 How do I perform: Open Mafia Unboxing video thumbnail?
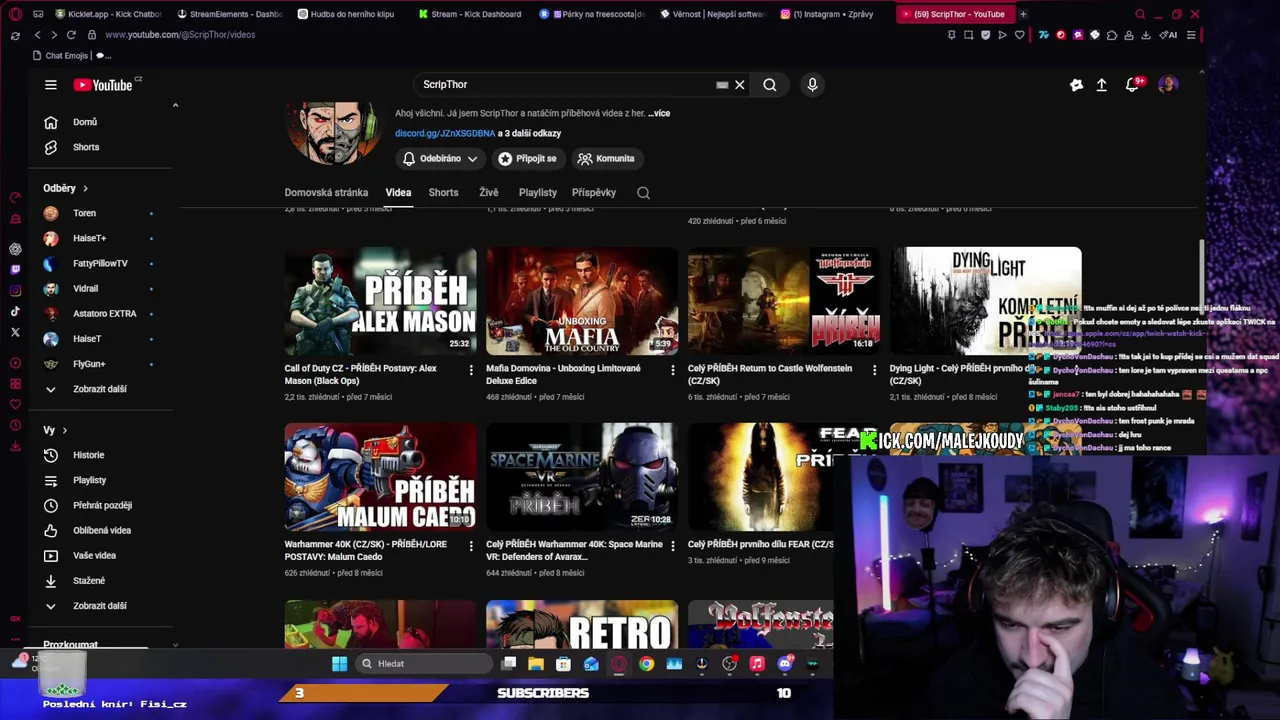point(582,301)
